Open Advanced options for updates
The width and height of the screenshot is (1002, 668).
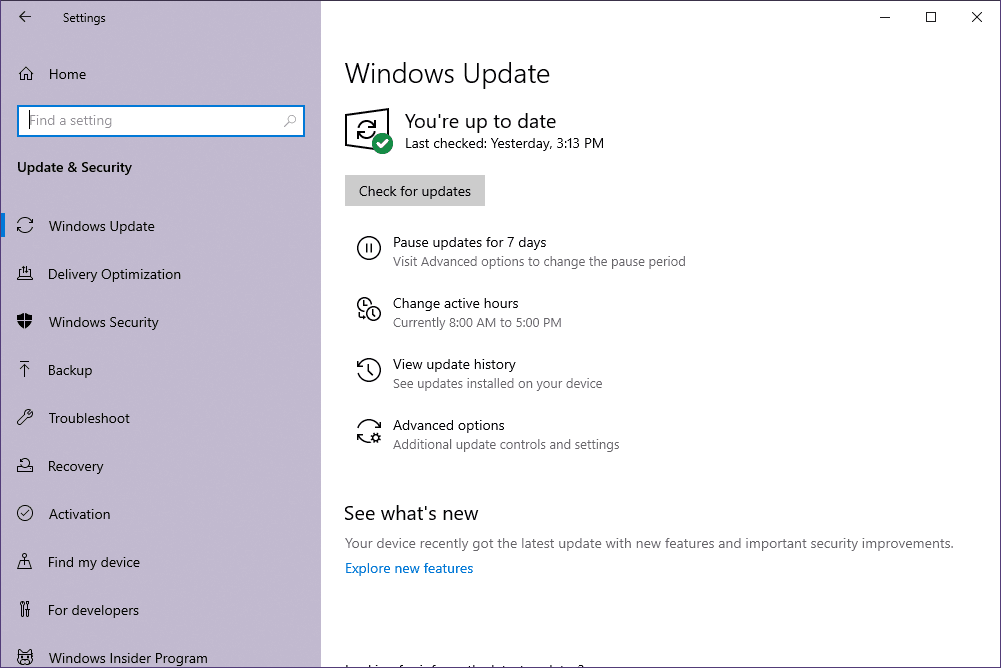pos(449,425)
